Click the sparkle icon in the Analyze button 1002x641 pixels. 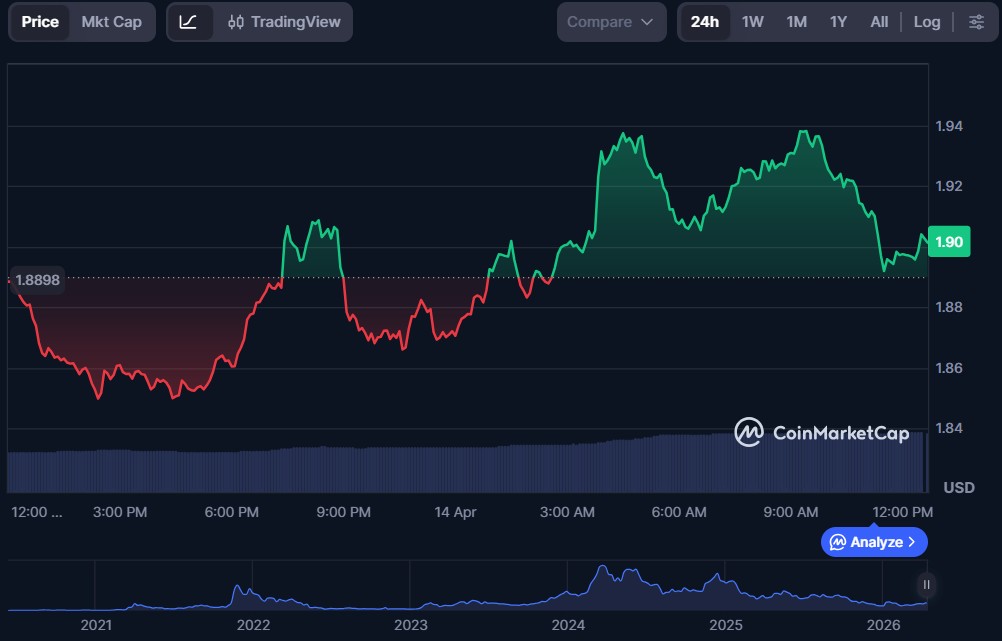tap(836, 542)
